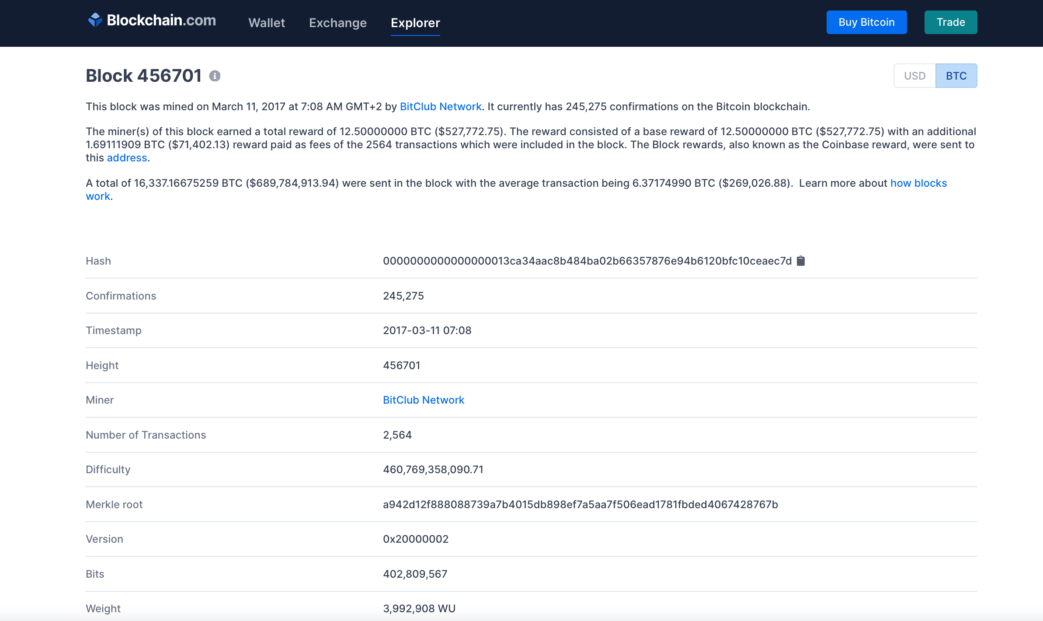Click the Blockchain.com logo
Image resolution: width=1043 pixels, height=621 pixels.
point(151,21)
